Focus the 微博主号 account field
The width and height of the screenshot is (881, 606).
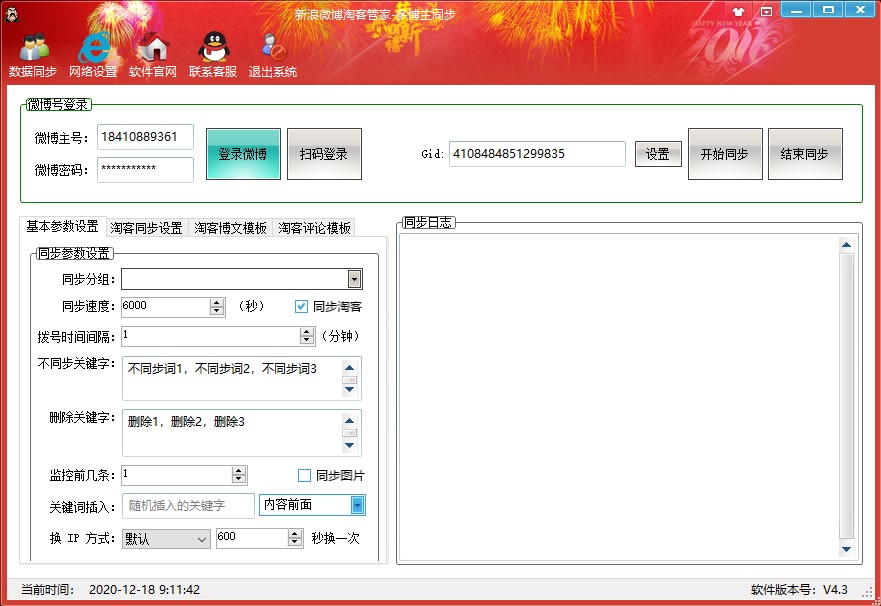[x=146, y=137]
